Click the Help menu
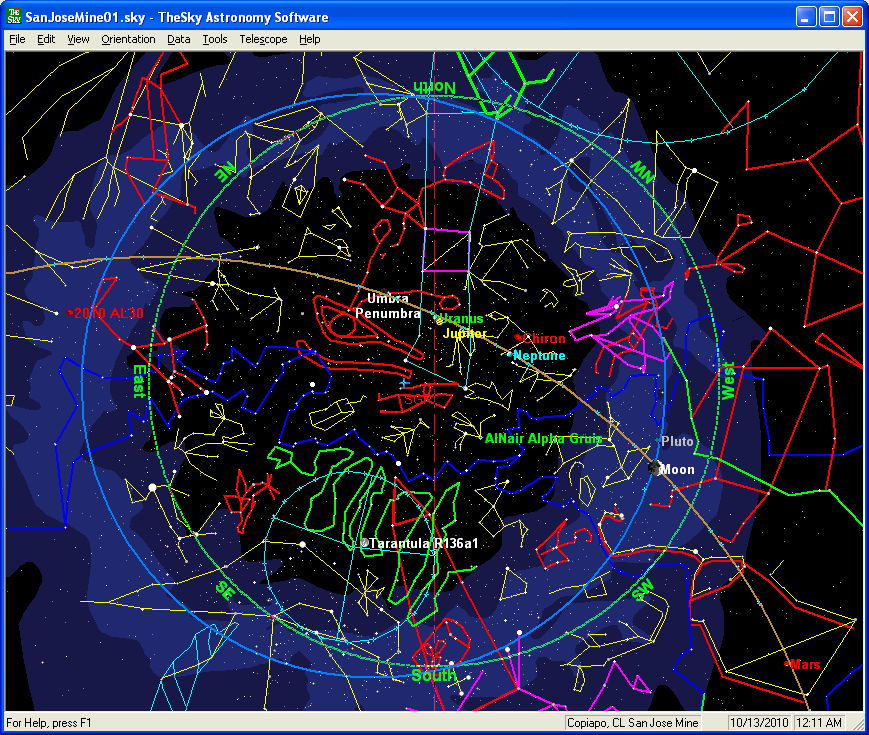Viewport: 869px width, 735px height. [310, 39]
